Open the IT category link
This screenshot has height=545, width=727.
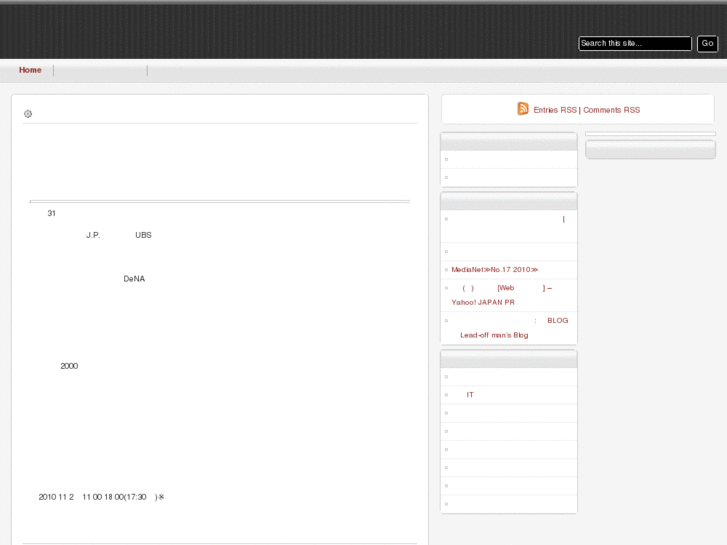tap(470, 395)
